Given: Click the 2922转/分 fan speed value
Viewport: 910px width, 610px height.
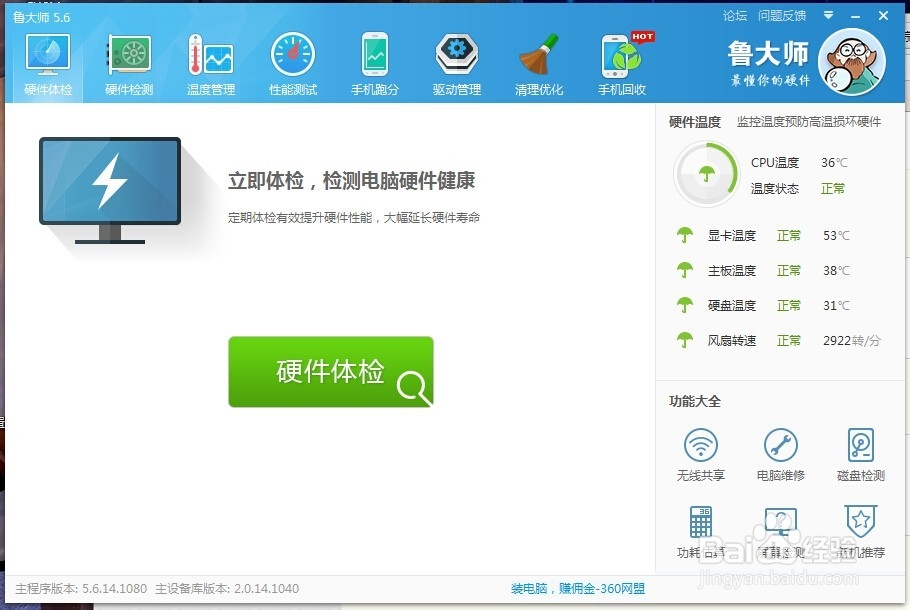Looking at the screenshot, I should [x=851, y=341].
